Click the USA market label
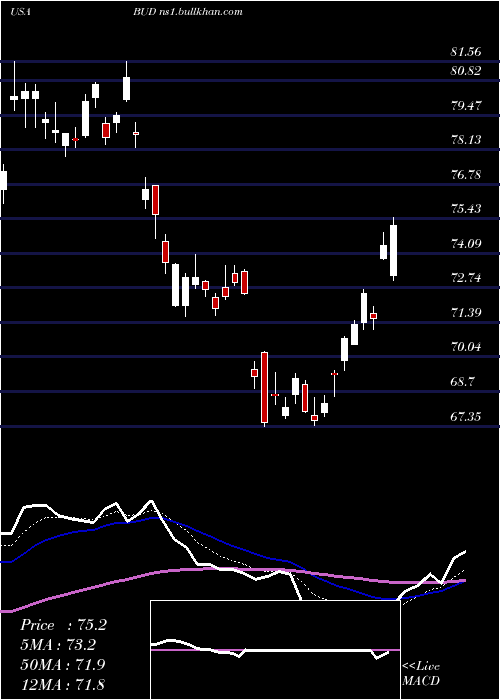Viewport: 500px width, 700px height. point(20,12)
